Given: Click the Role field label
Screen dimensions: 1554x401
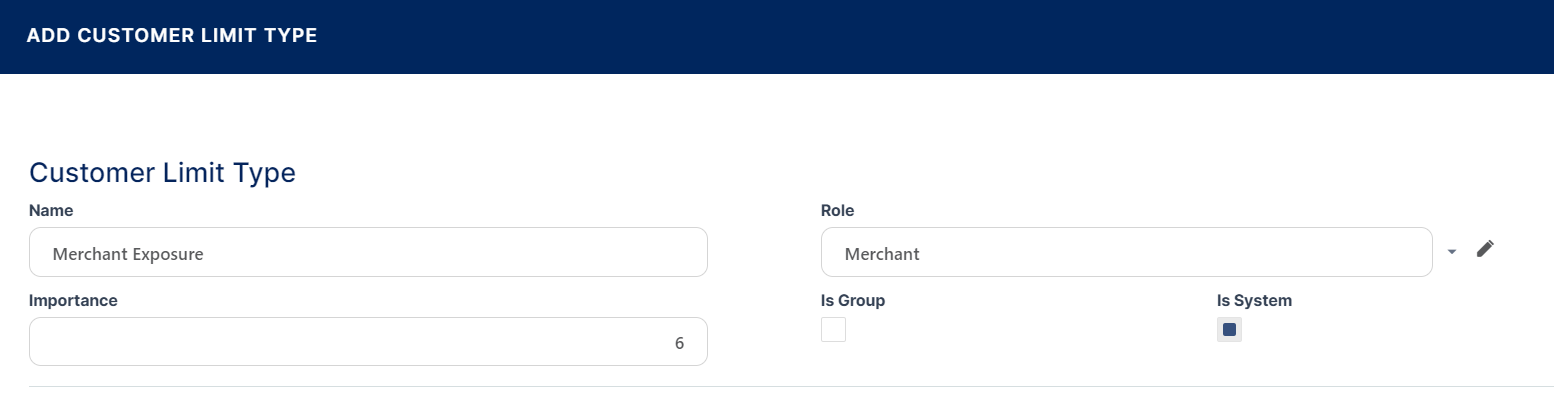Looking at the screenshot, I should (x=837, y=210).
